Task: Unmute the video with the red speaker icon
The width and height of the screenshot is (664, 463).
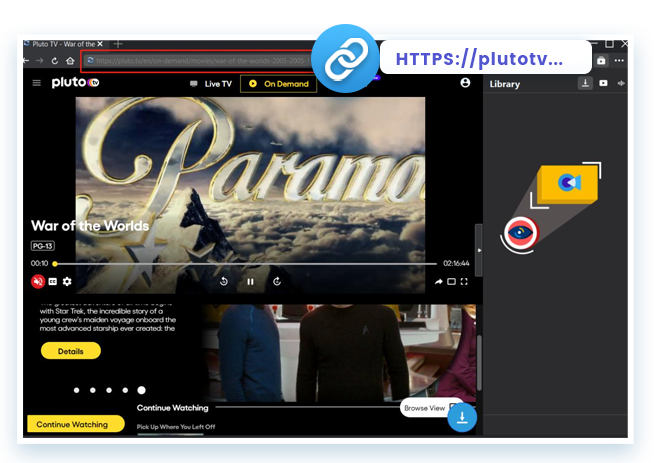Action: click(x=38, y=281)
